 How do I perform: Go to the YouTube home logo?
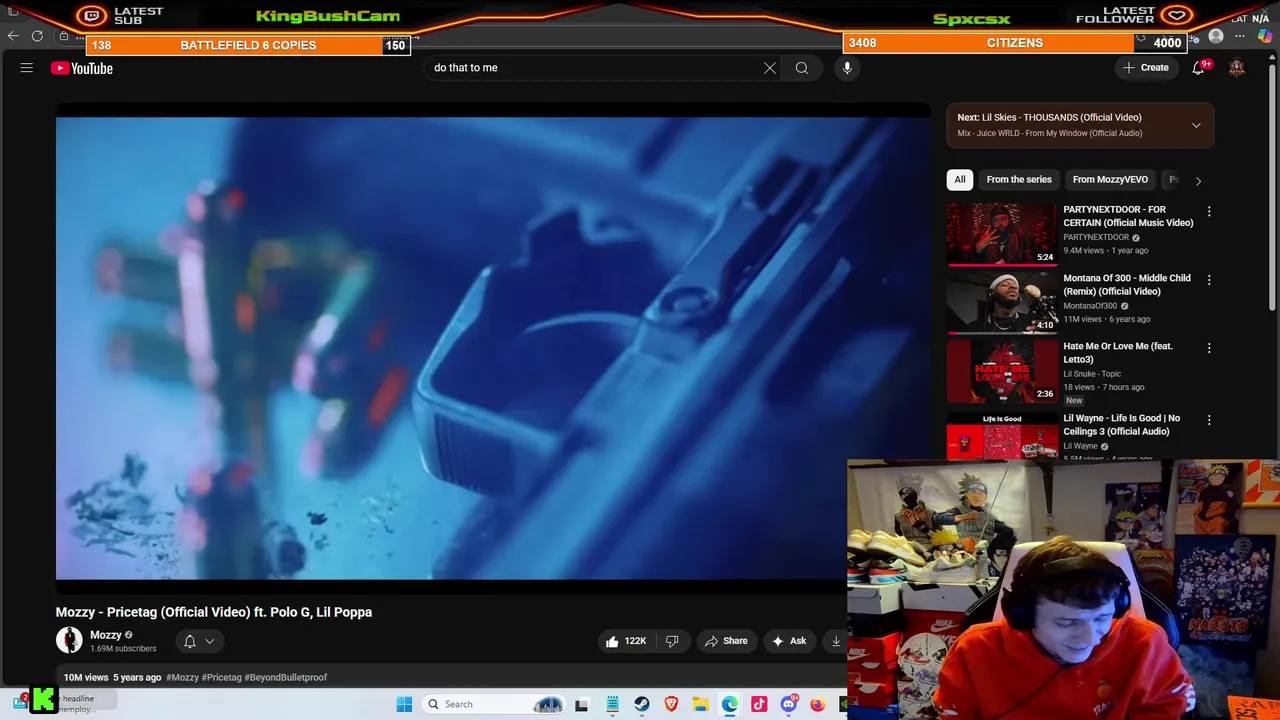[x=82, y=68]
